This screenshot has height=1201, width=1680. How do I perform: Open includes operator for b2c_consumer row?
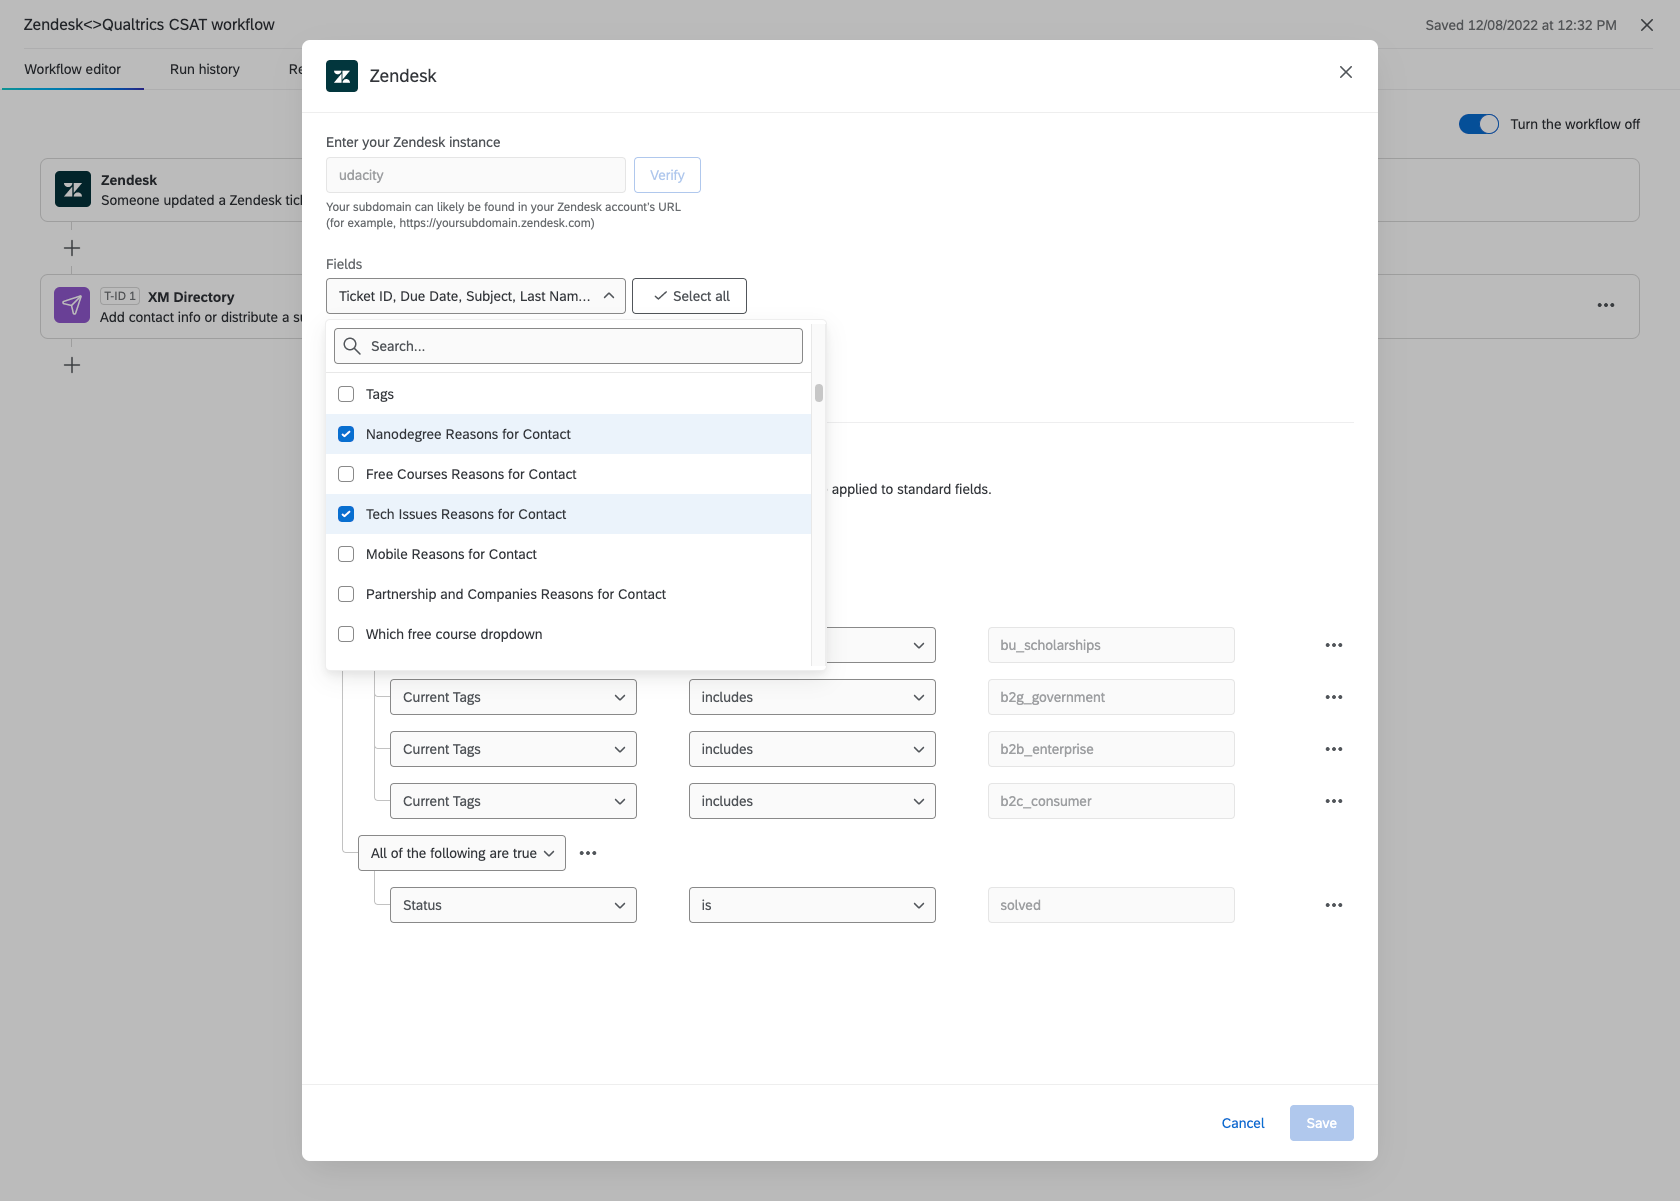(812, 801)
